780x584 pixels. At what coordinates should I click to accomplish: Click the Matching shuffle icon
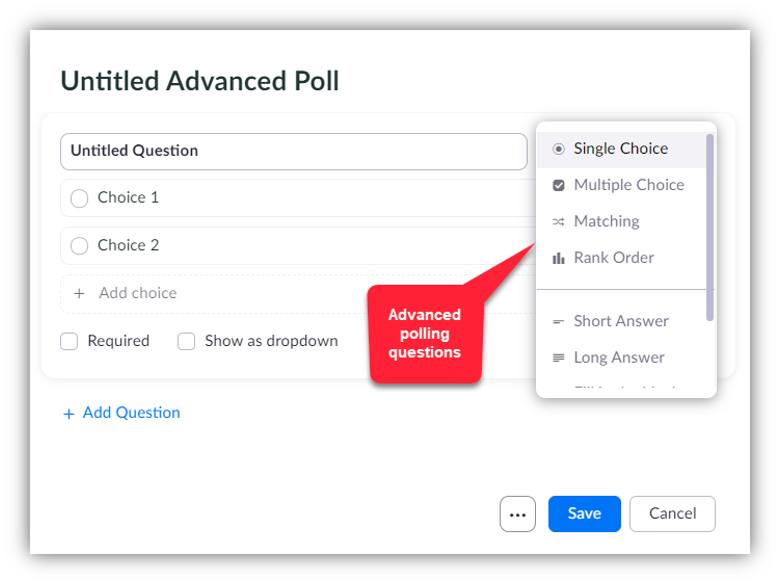(x=558, y=222)
